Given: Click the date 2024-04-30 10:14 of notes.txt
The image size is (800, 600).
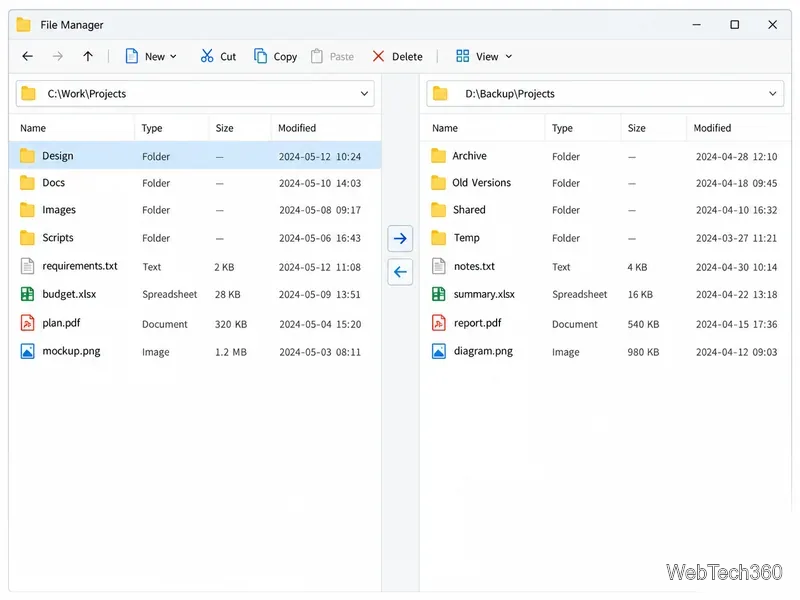Looking at the screenshot, I should pyautogui.click(x=736, y=267).
